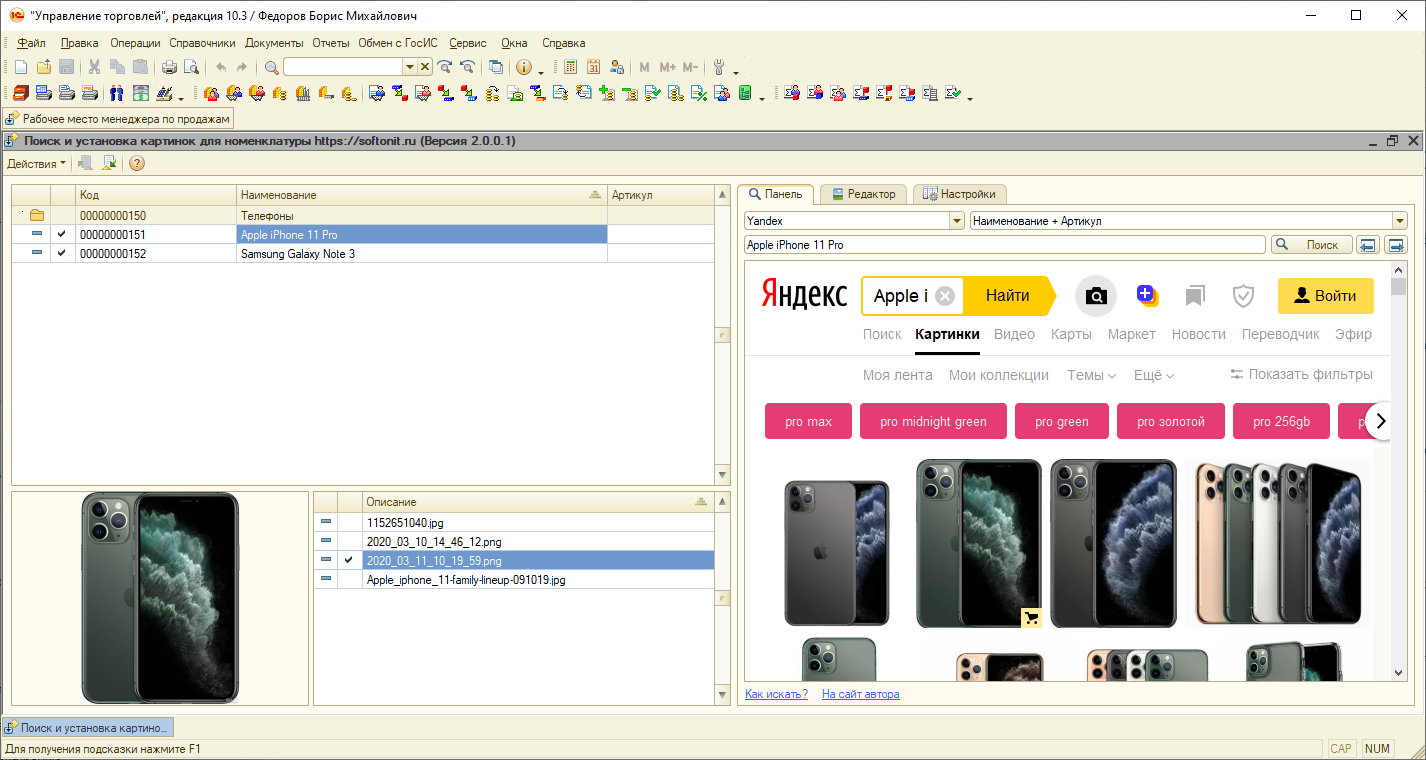The height and width of the screenshot is (760, 1426).
Task: Click the browser panel scrollbar down arrow
Action: pos(1400,673)
